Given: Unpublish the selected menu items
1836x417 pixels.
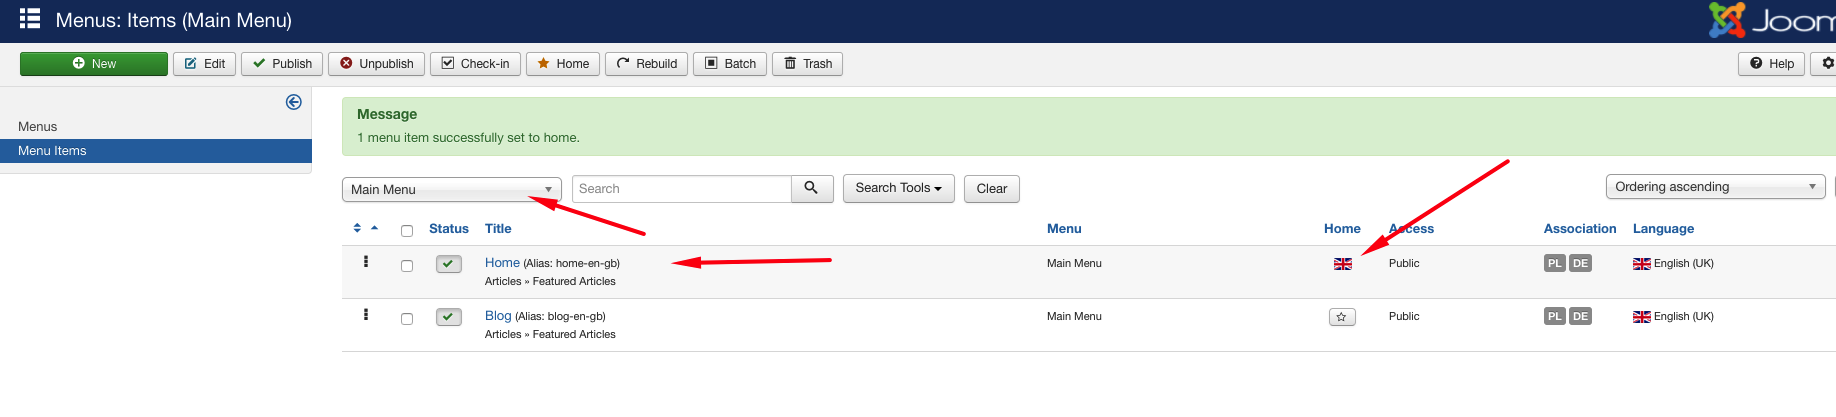Looking at the screenshot, I should point(377,64).
